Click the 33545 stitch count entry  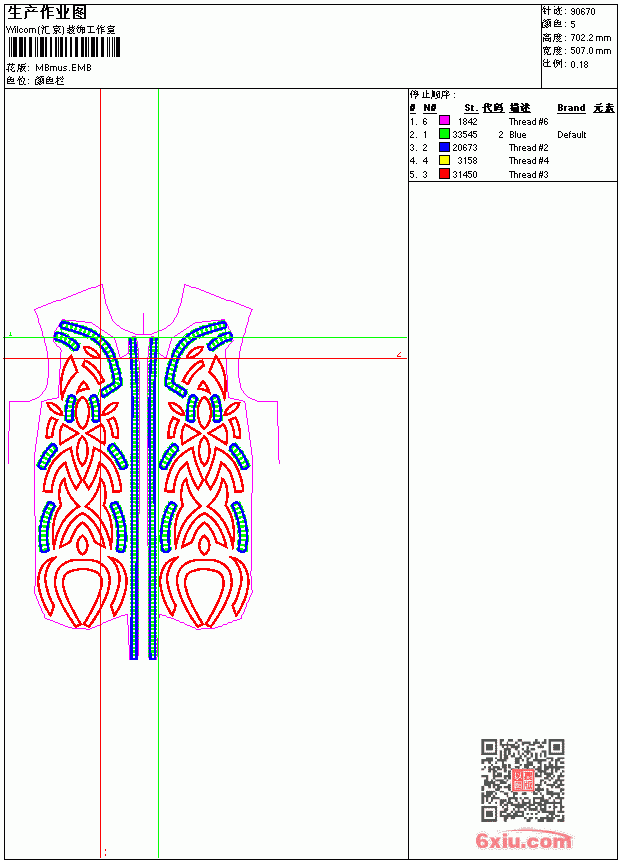click(465, 134)
